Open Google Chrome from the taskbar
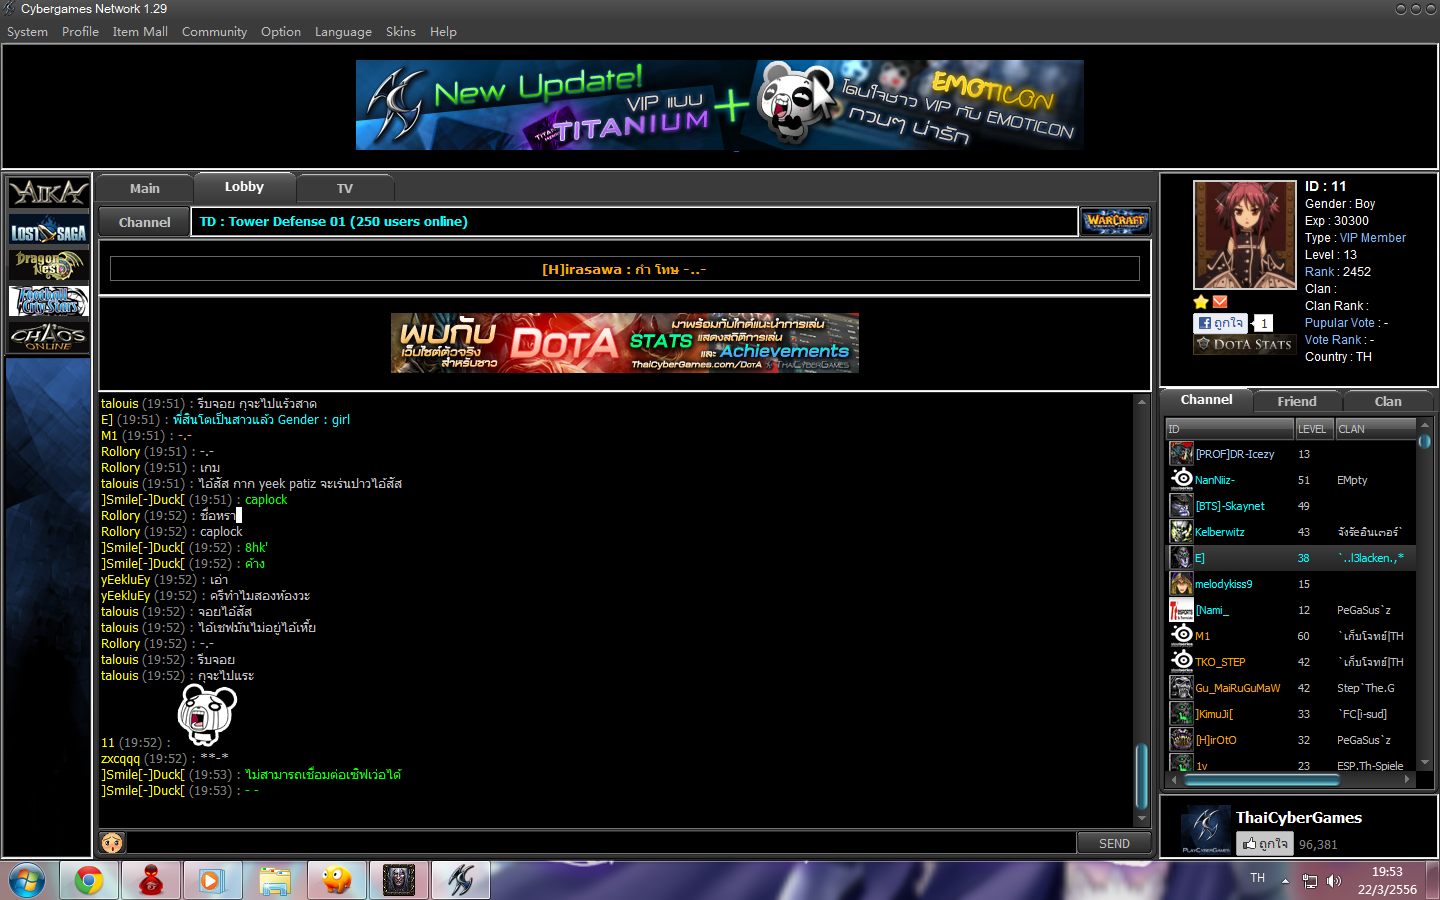This screenshot has width=1440, height=900. (89, 880)
